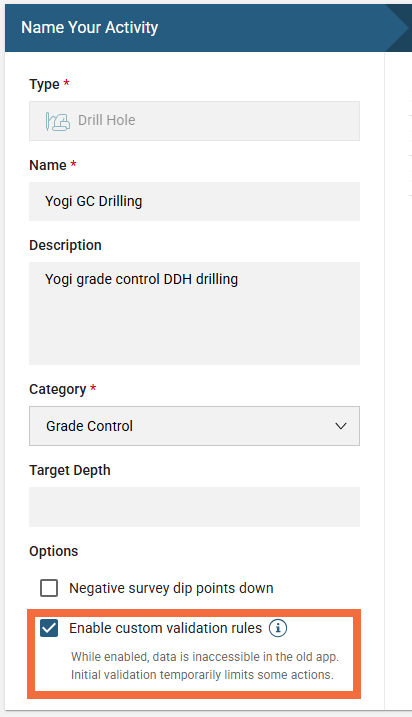Click the Target Depth label
This screenshot has height=717, width=412.
tap(70, 470)
